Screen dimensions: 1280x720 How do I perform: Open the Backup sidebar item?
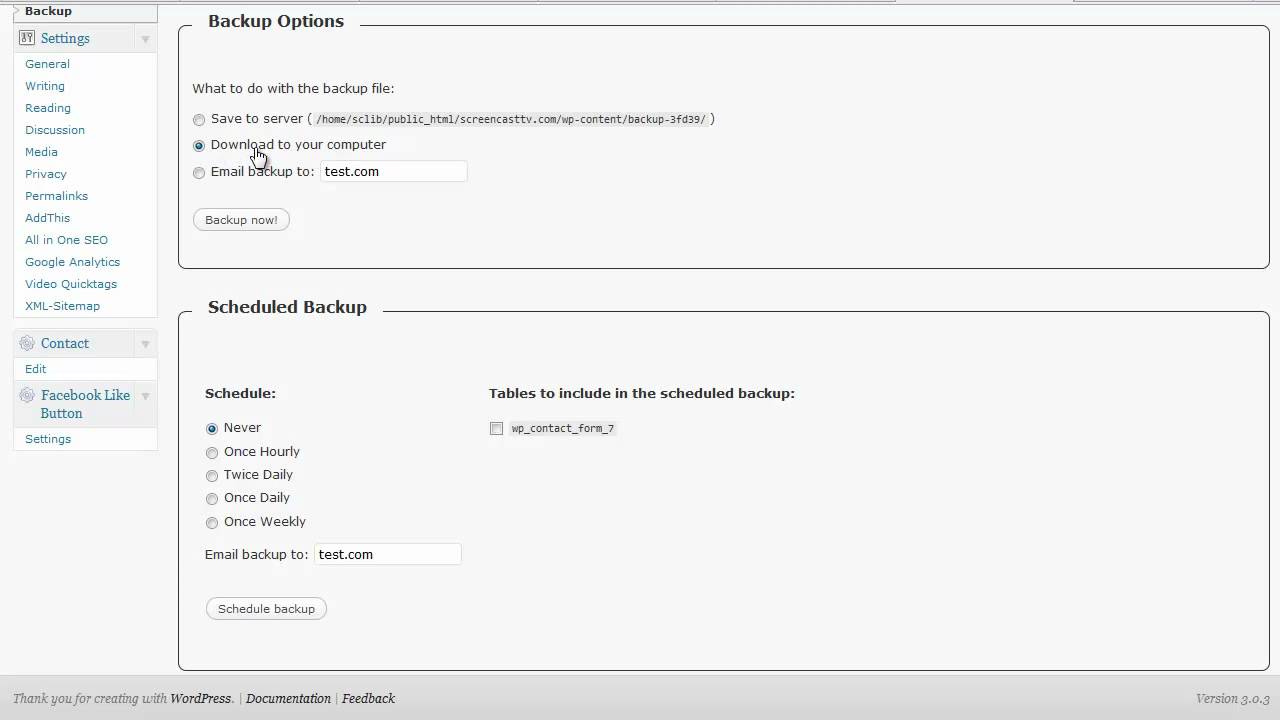coord(48,11)
